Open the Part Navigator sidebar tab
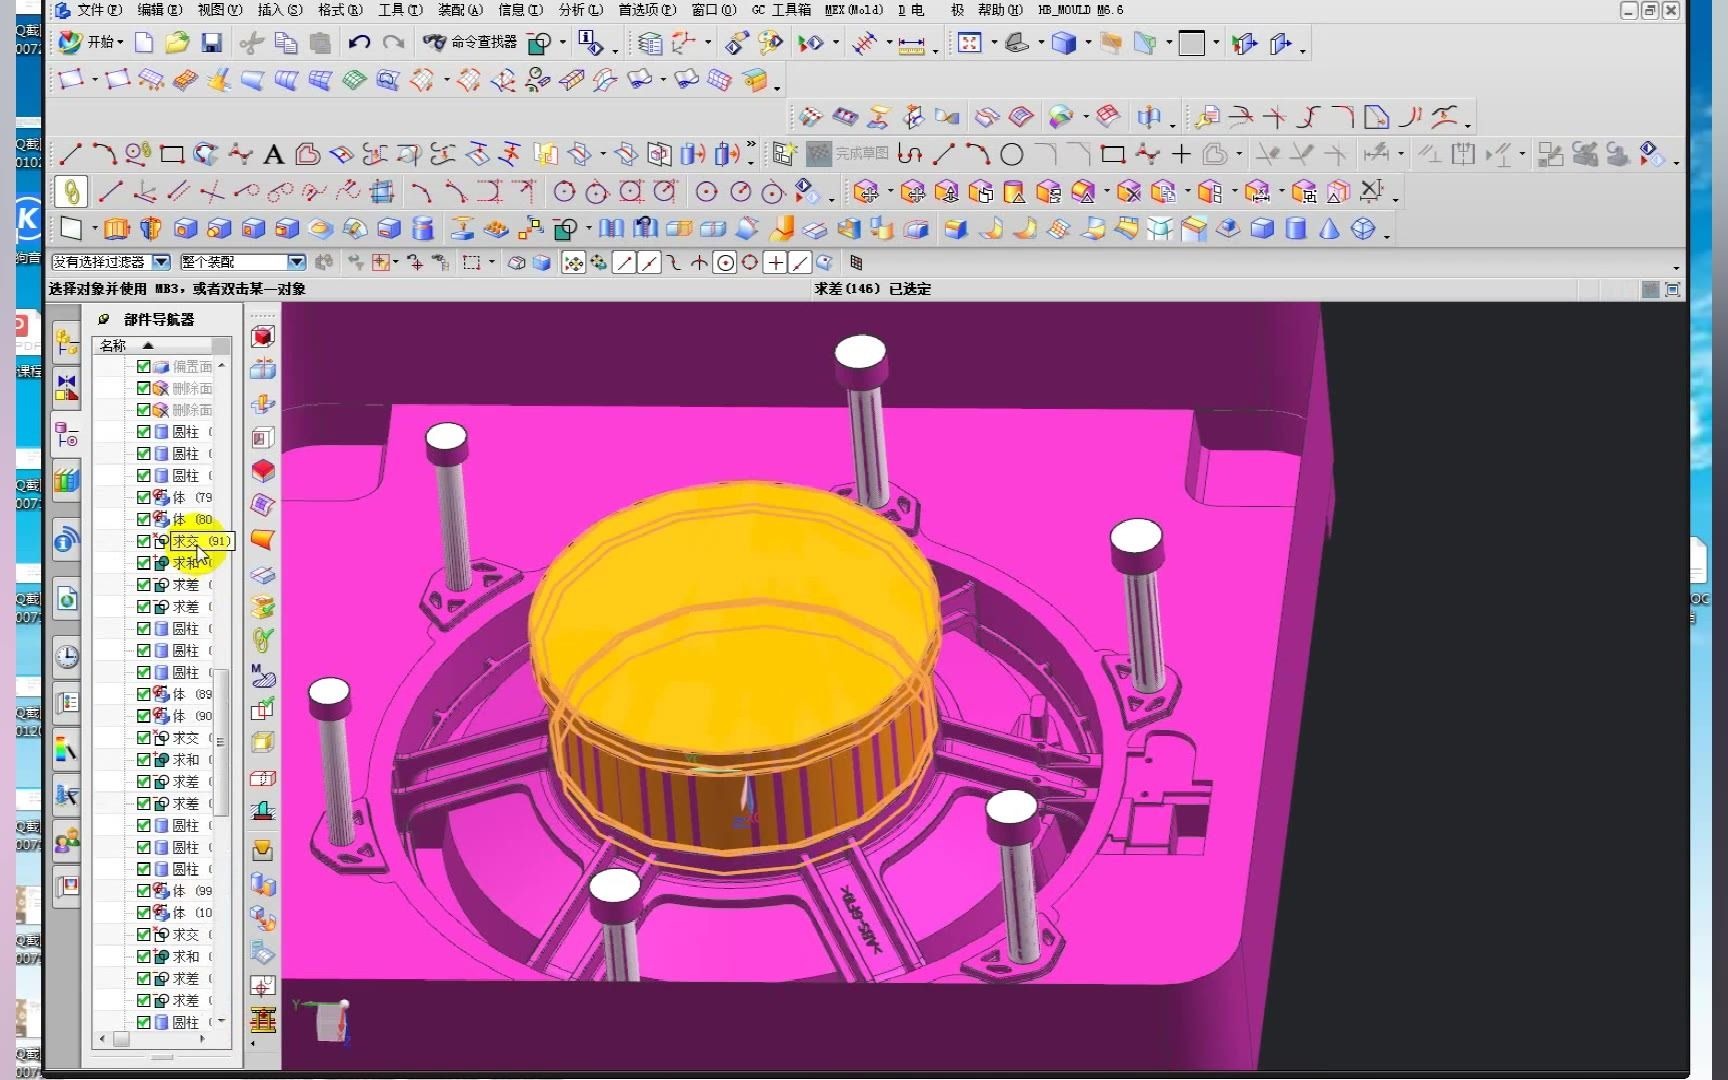The image size is (1728, 1080). click(66, 435)
